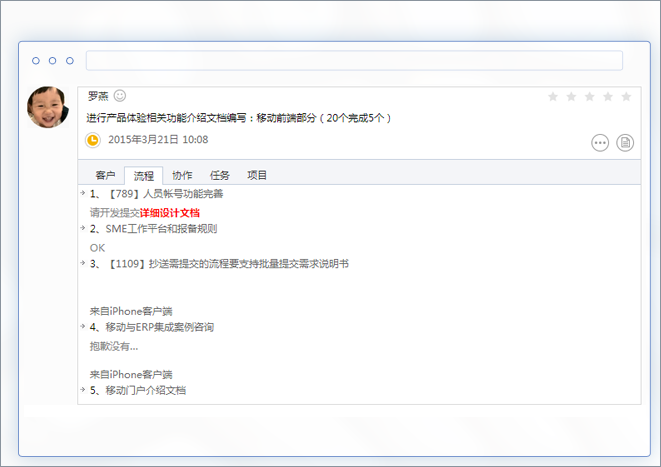Viewport: 661px width, 467px height.
Task: Open the document detail icon
Action: click(x=625, y=143)
